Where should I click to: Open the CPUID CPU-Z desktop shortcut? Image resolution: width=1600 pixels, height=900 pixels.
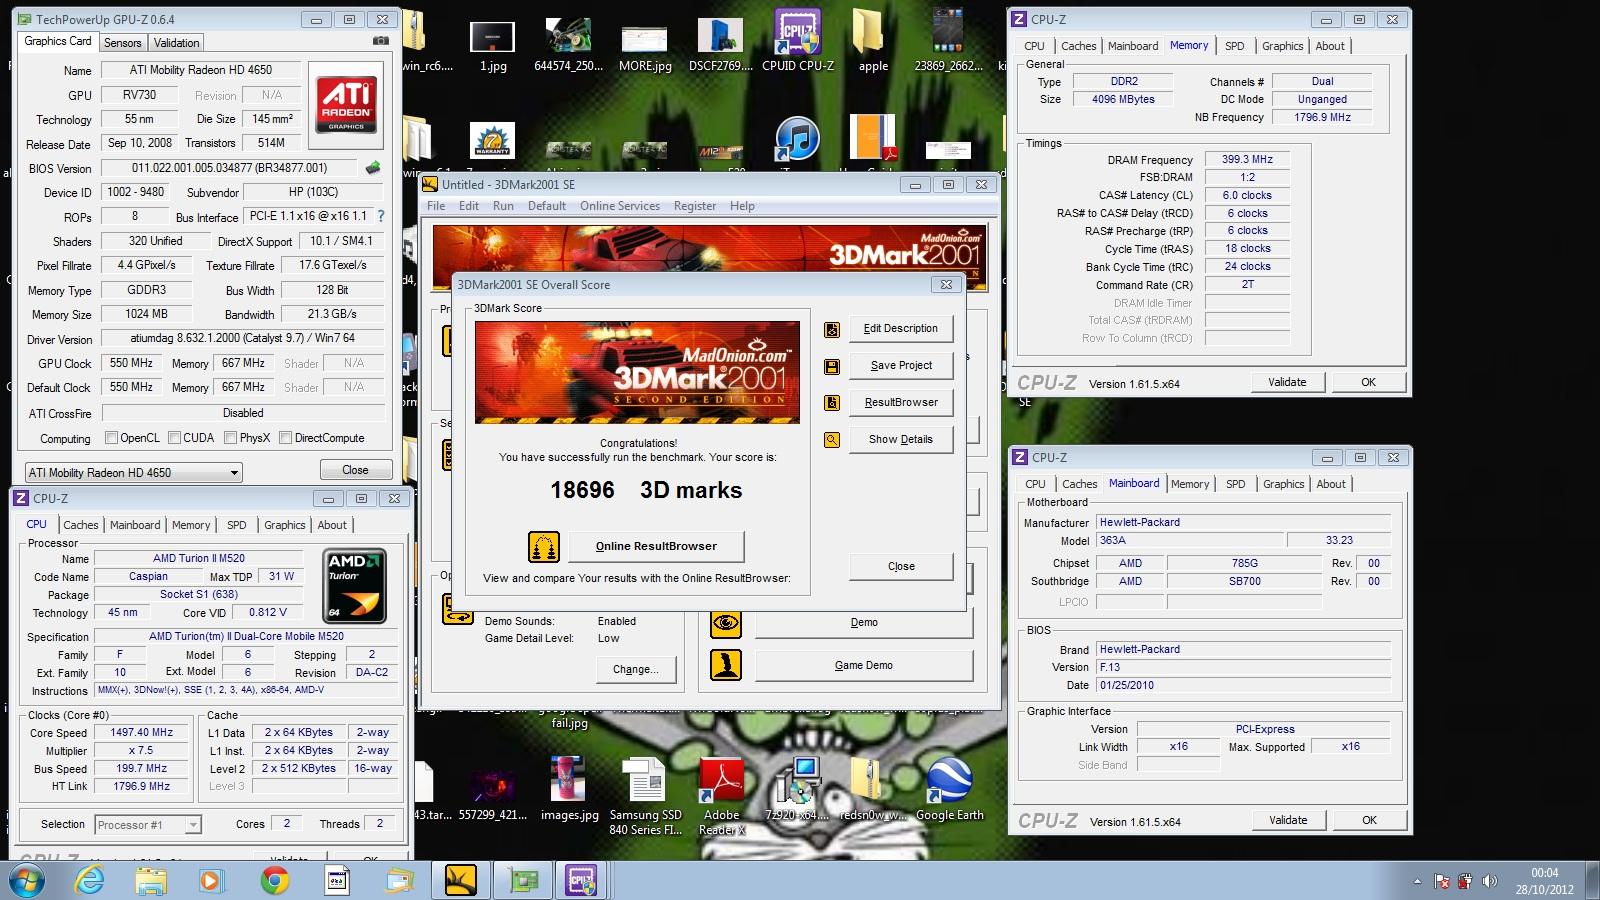(x=798, y=40)
